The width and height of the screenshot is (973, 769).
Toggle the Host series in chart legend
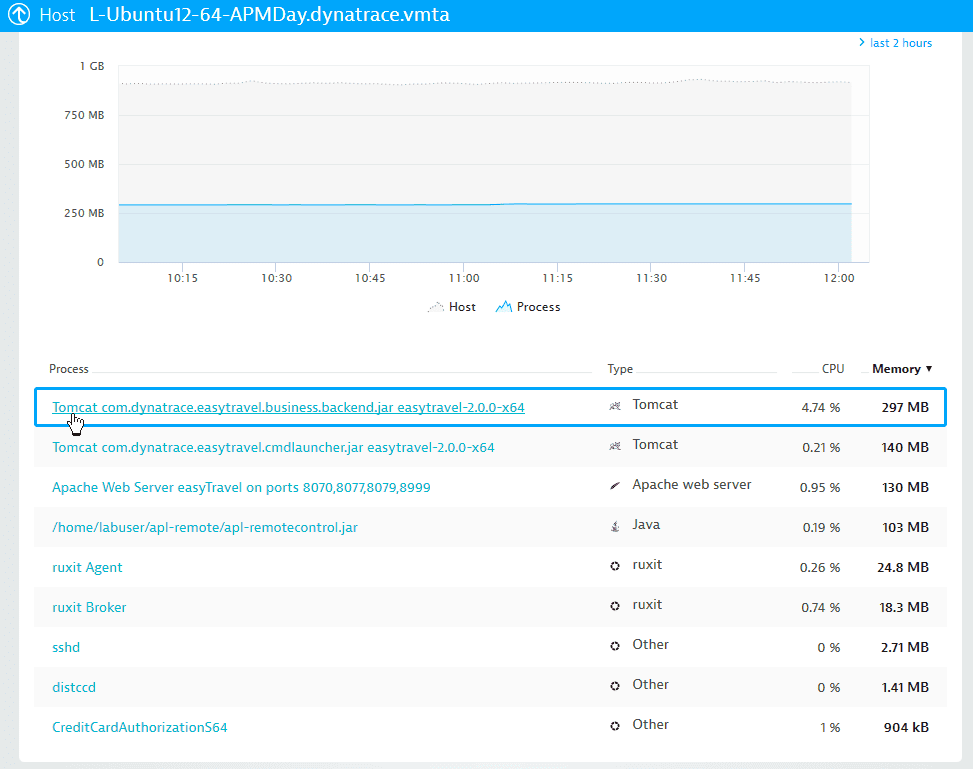[452, 307]
